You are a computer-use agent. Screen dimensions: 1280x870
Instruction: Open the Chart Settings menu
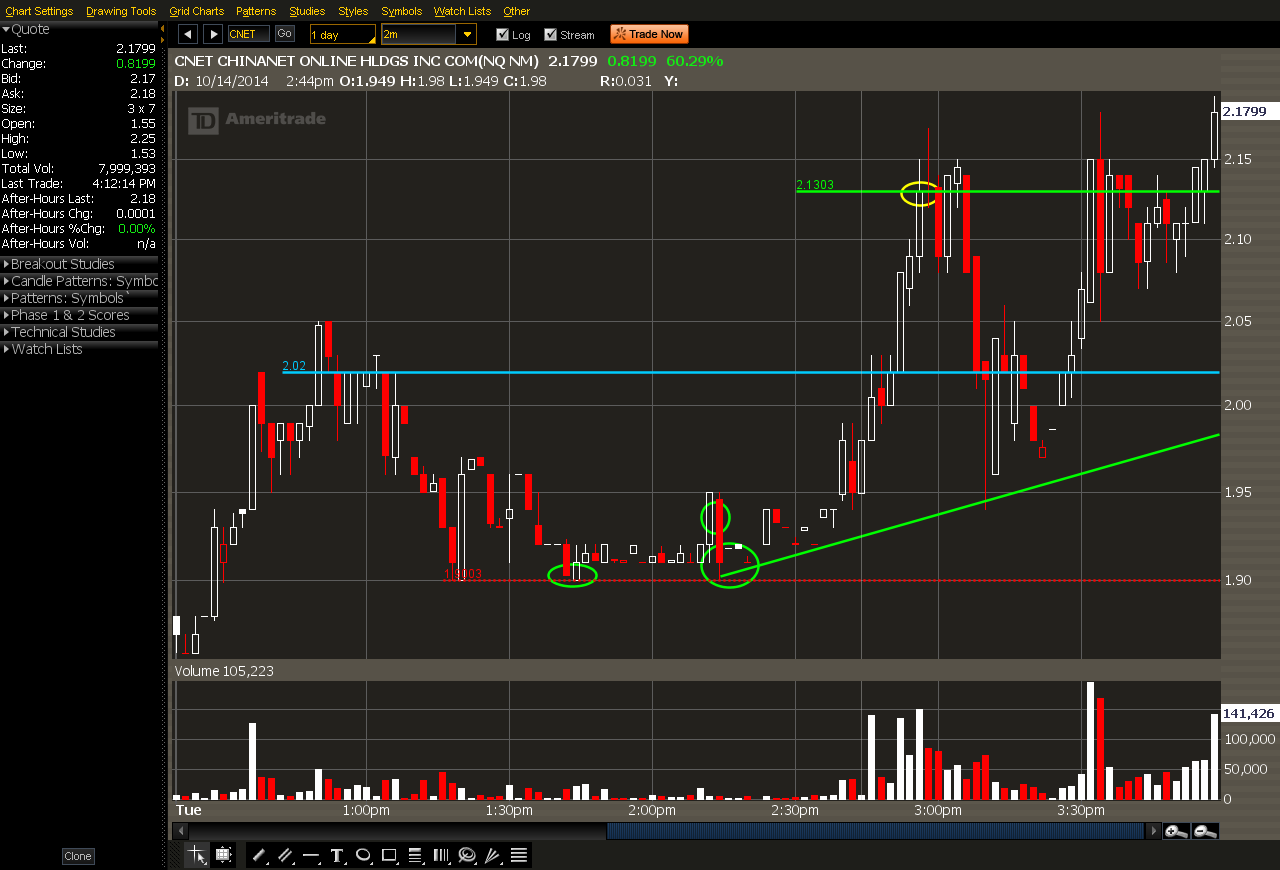(39, 11)
